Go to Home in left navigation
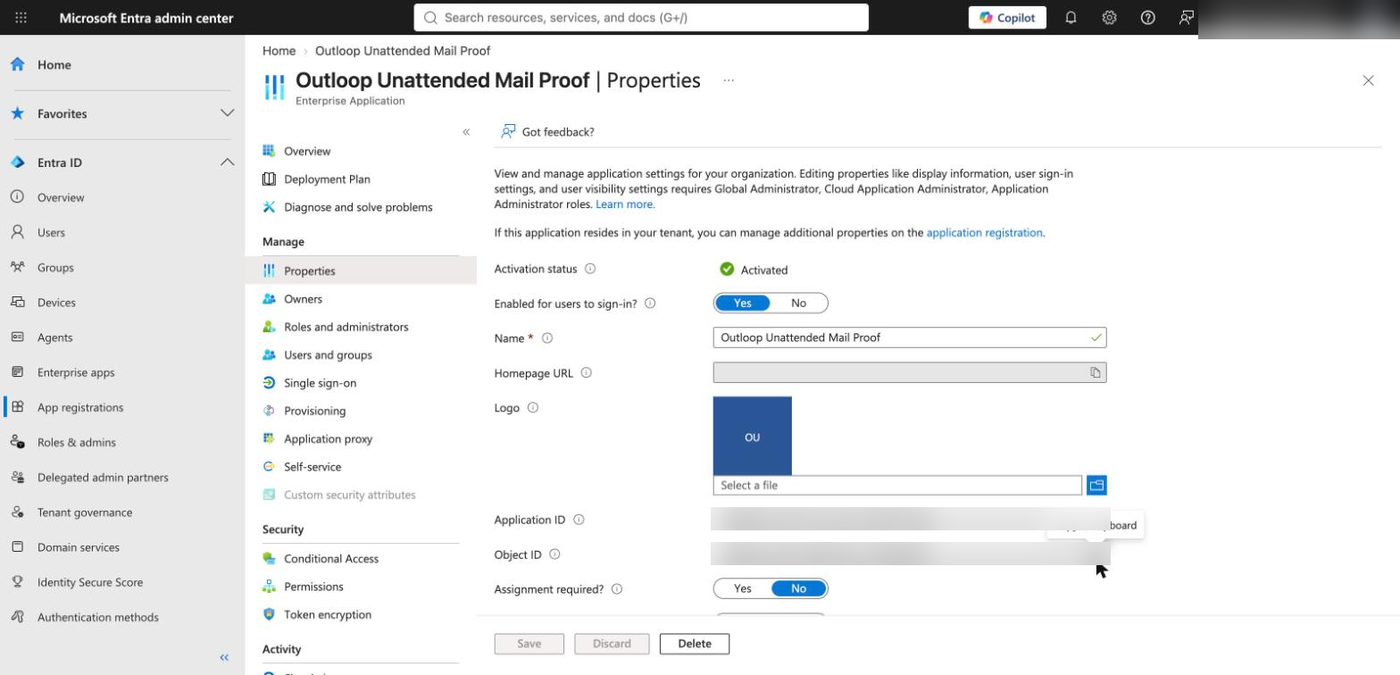1400x675 pixels. coord(54,65)
